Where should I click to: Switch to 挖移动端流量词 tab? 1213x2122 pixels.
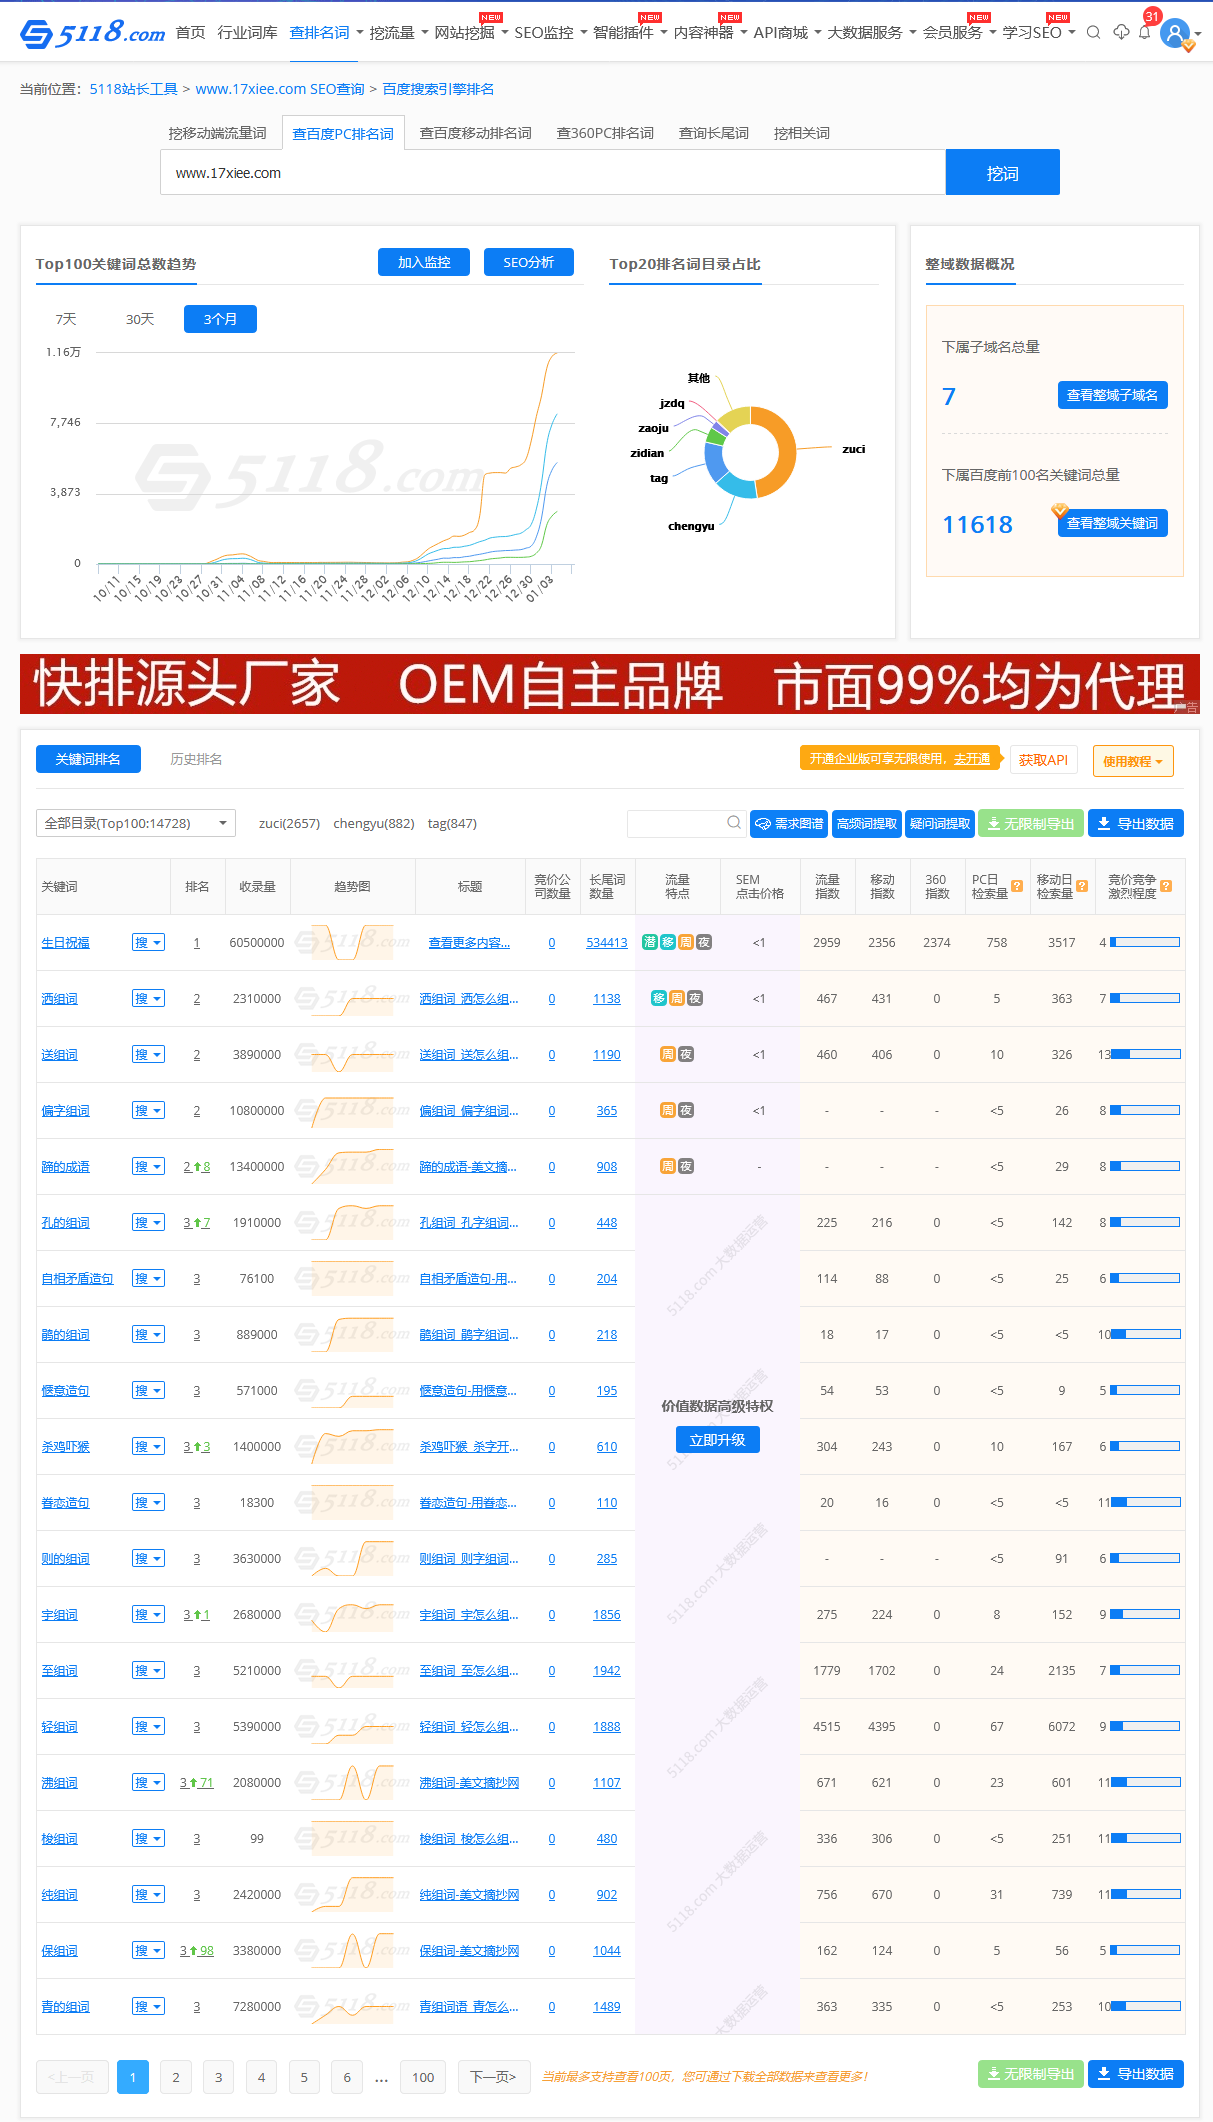(218, 133)
